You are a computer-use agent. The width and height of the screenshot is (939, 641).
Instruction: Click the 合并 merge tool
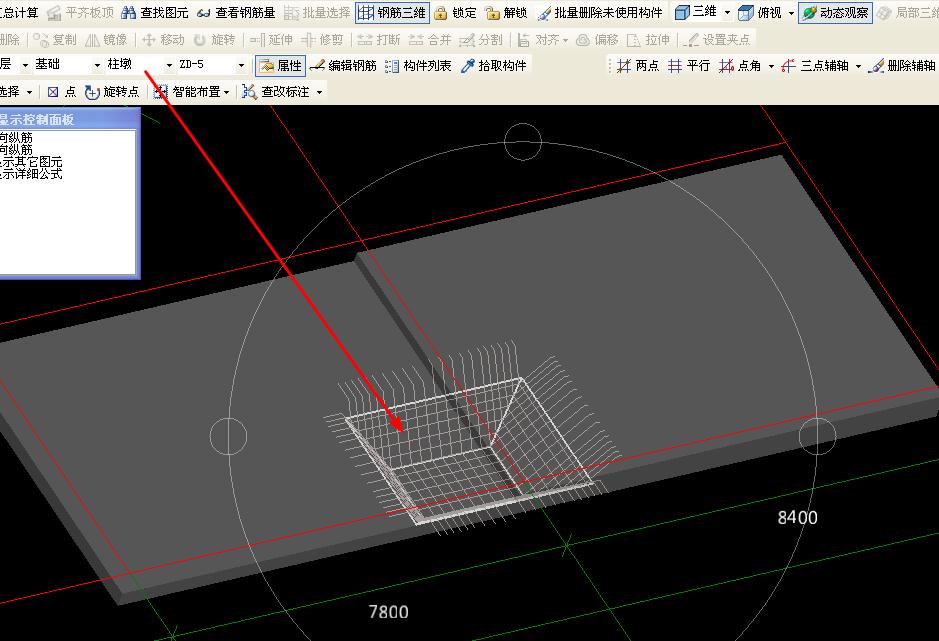430,40
